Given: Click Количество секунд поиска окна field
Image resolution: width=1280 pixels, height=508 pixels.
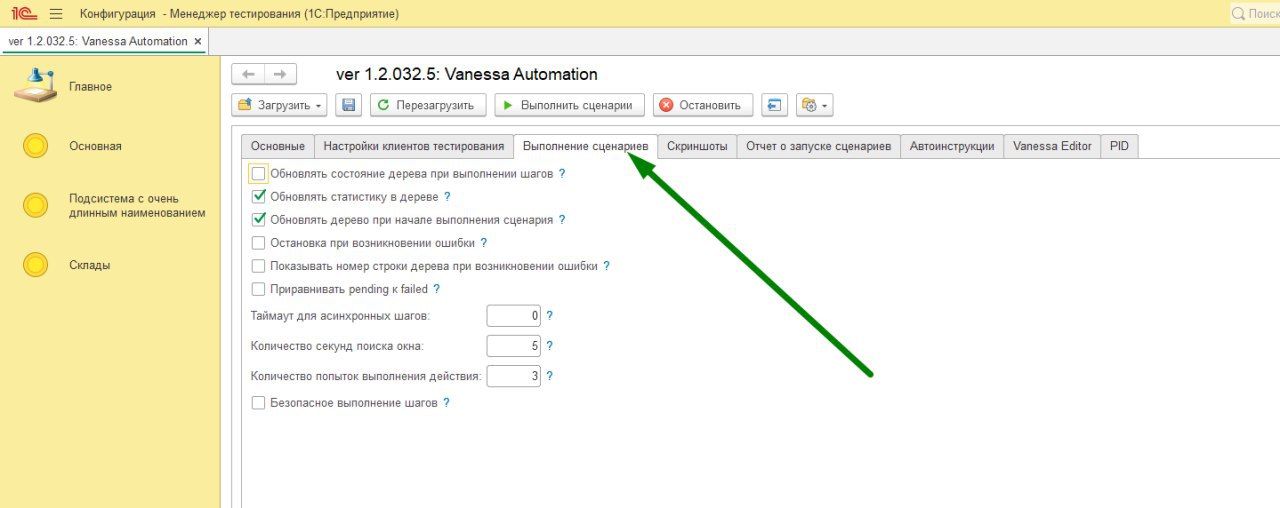Looking at the screenshot, I should (514, 346).
